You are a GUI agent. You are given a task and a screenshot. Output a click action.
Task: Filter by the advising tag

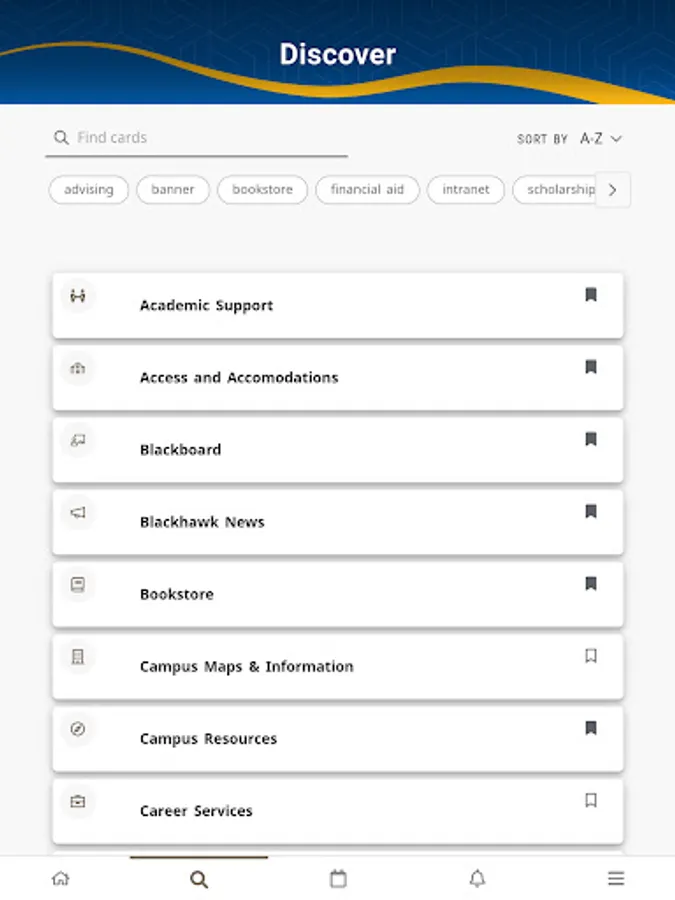89,189
